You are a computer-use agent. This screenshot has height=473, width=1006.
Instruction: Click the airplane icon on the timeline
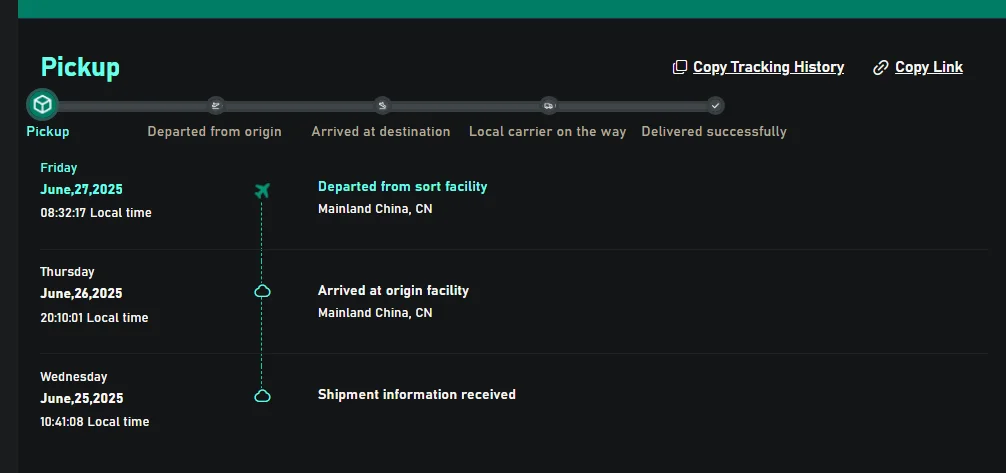(x=262, y=190)
